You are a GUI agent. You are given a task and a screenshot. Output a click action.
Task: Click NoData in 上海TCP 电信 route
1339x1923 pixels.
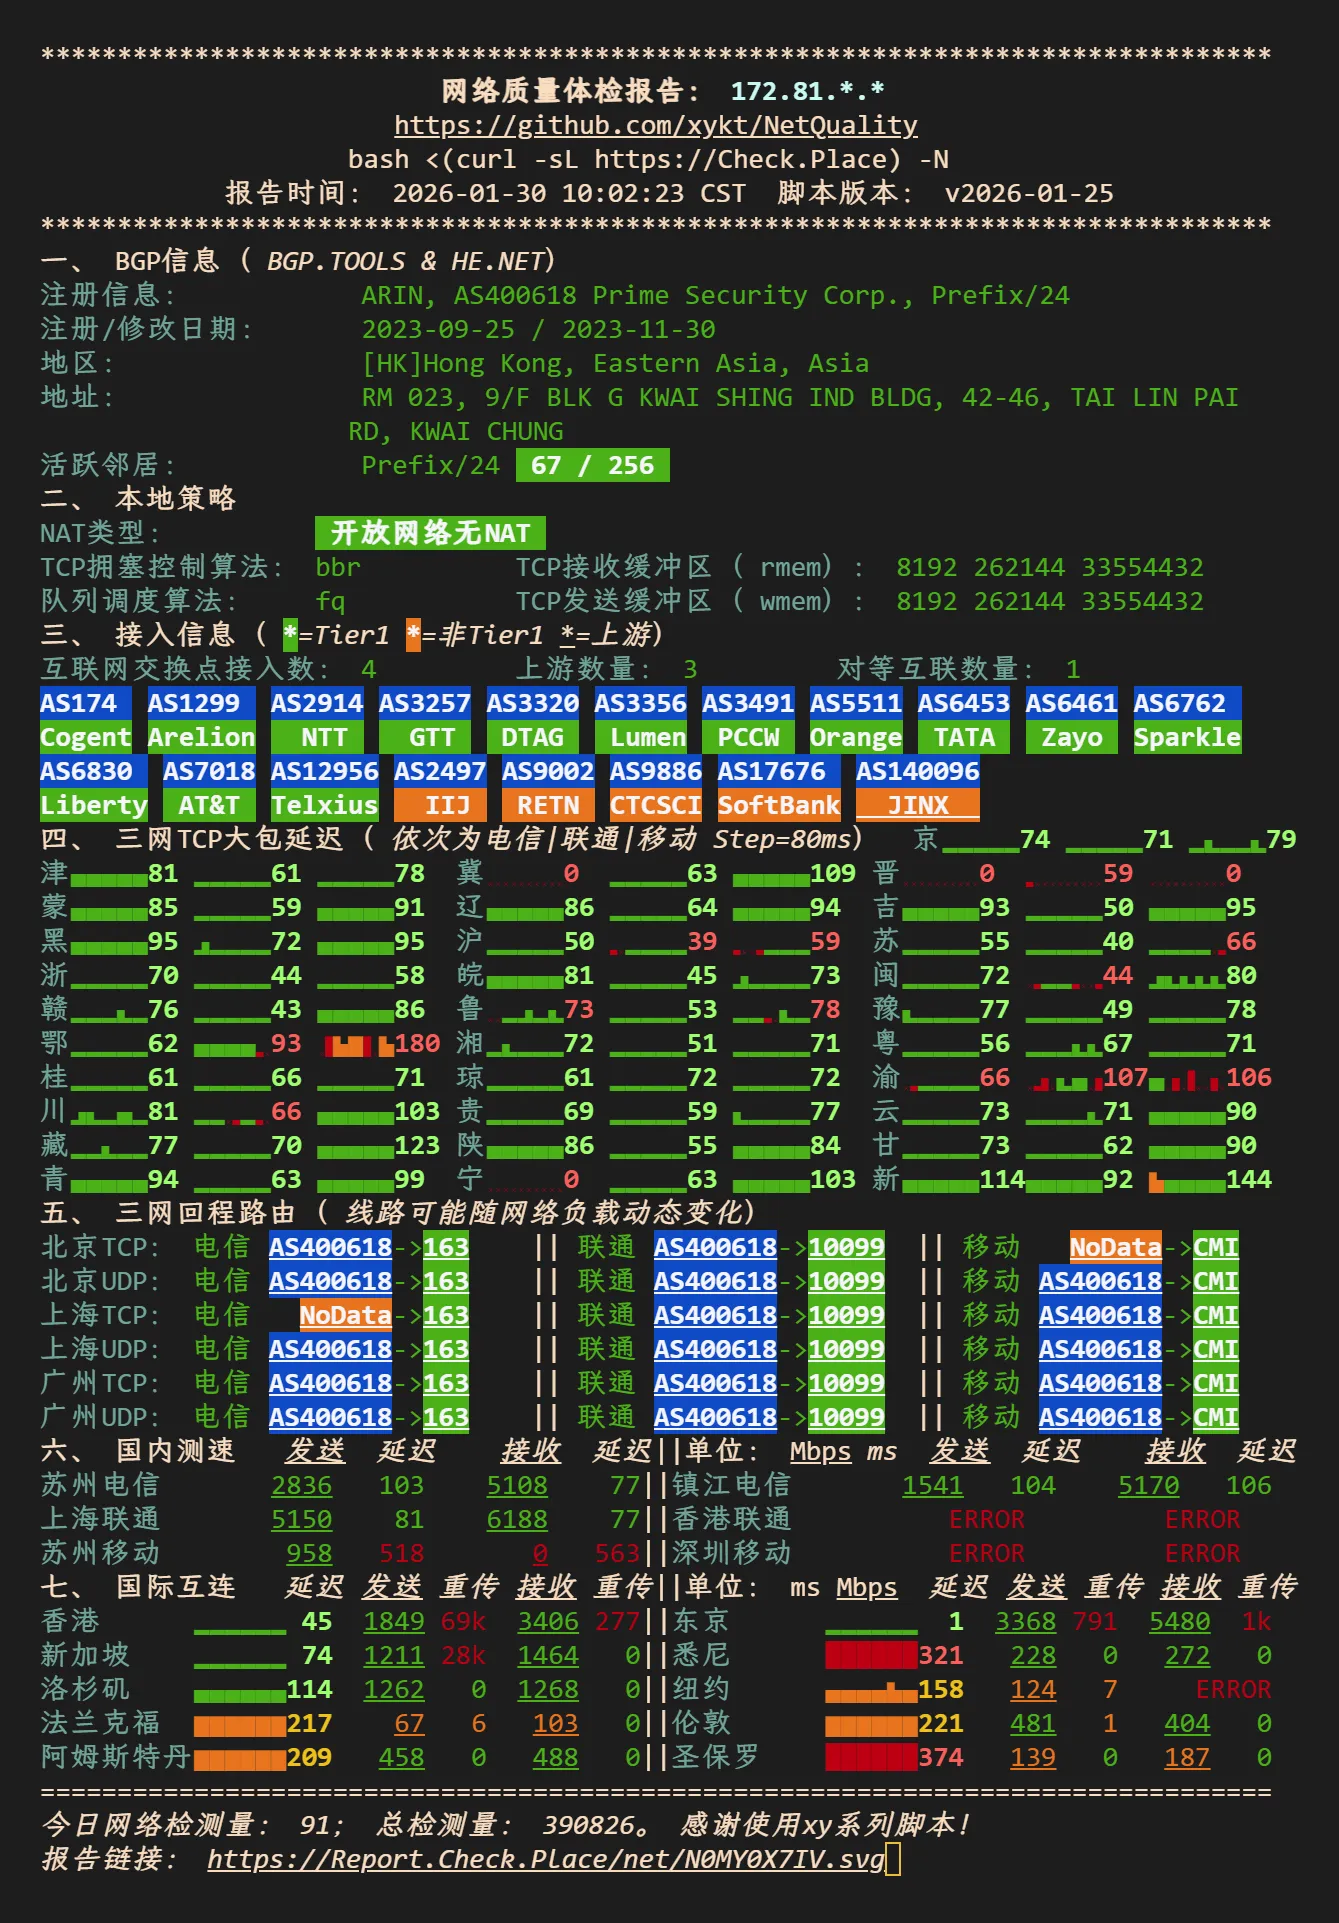345,1315
